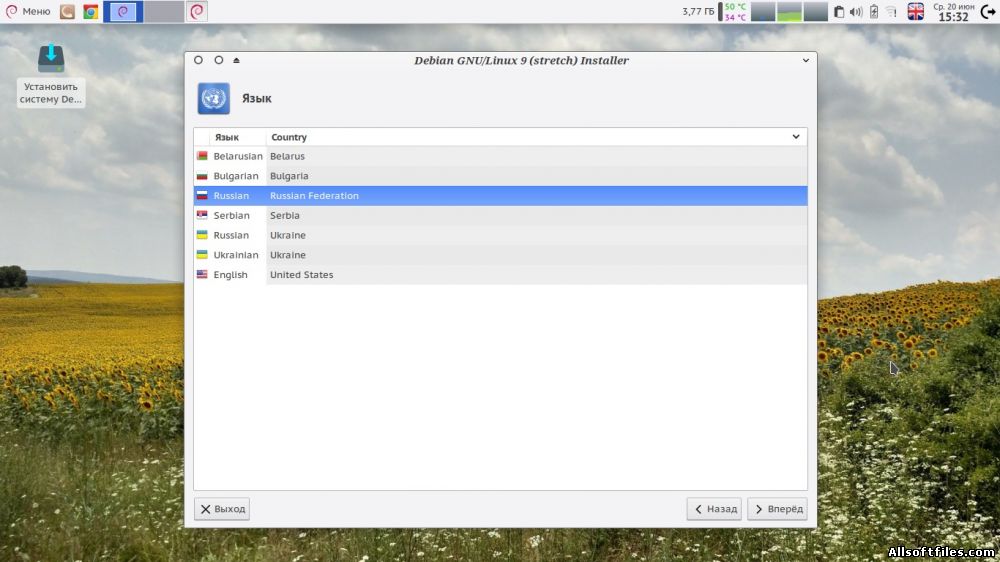Image resolution: width=1000 pixels, height=562 pixels.
Task: Switch keyboard layout via the UK flag
Action: (x=916, y=11)
